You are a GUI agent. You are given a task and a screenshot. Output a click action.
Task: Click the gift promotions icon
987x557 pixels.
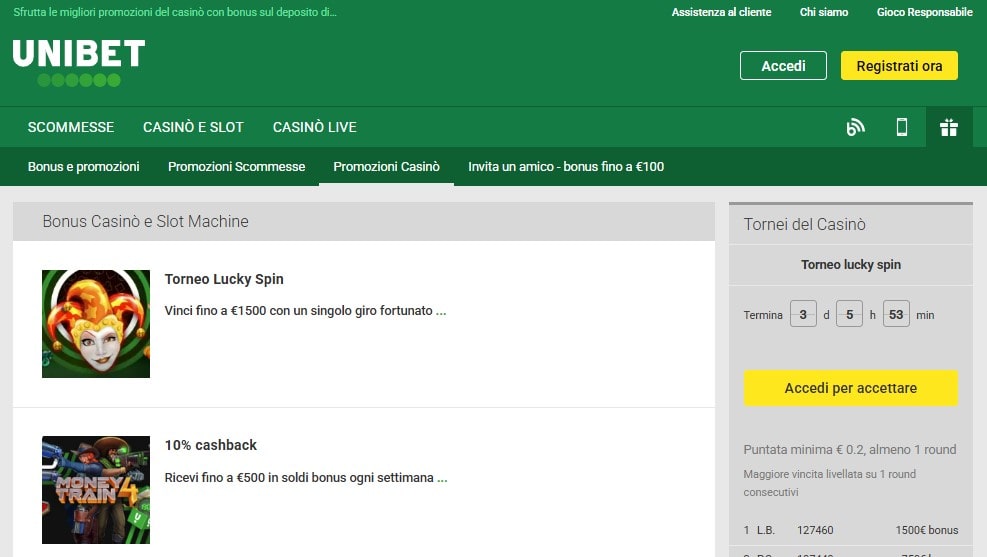(949, 127)
